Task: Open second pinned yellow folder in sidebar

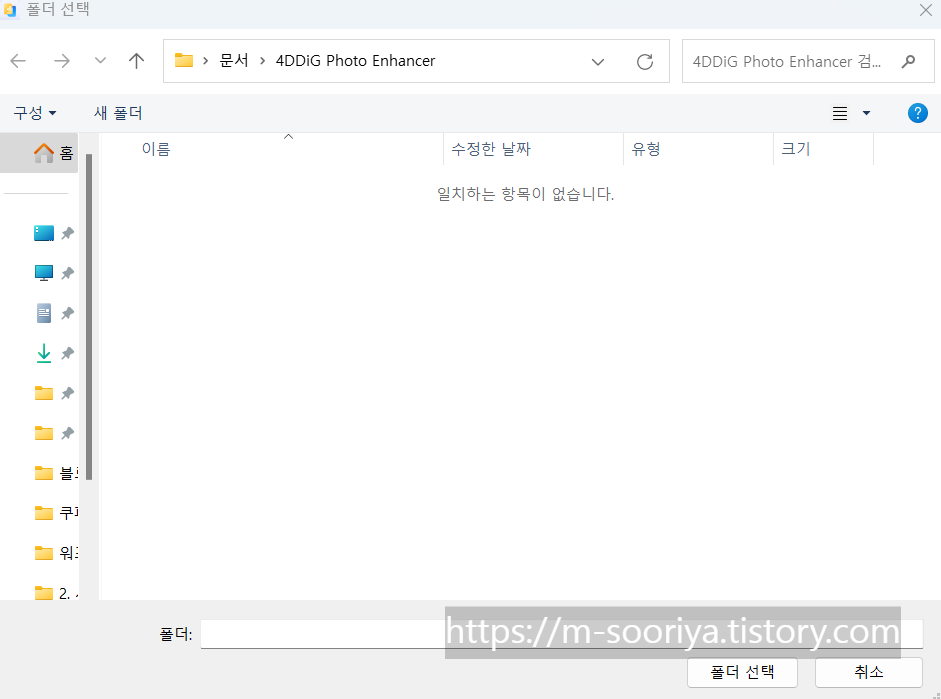Action: [x=44, y=433]
